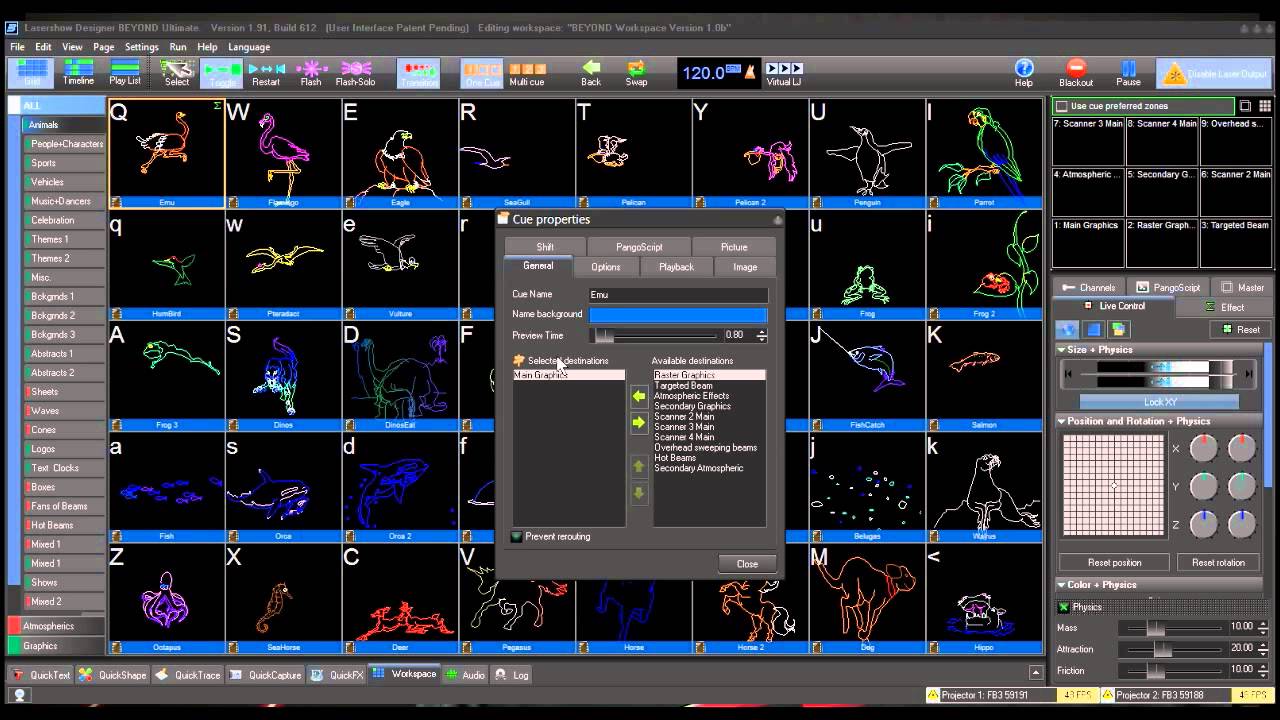Toggle Use cue preferred zones checkbox

[x=1062, y=106]
